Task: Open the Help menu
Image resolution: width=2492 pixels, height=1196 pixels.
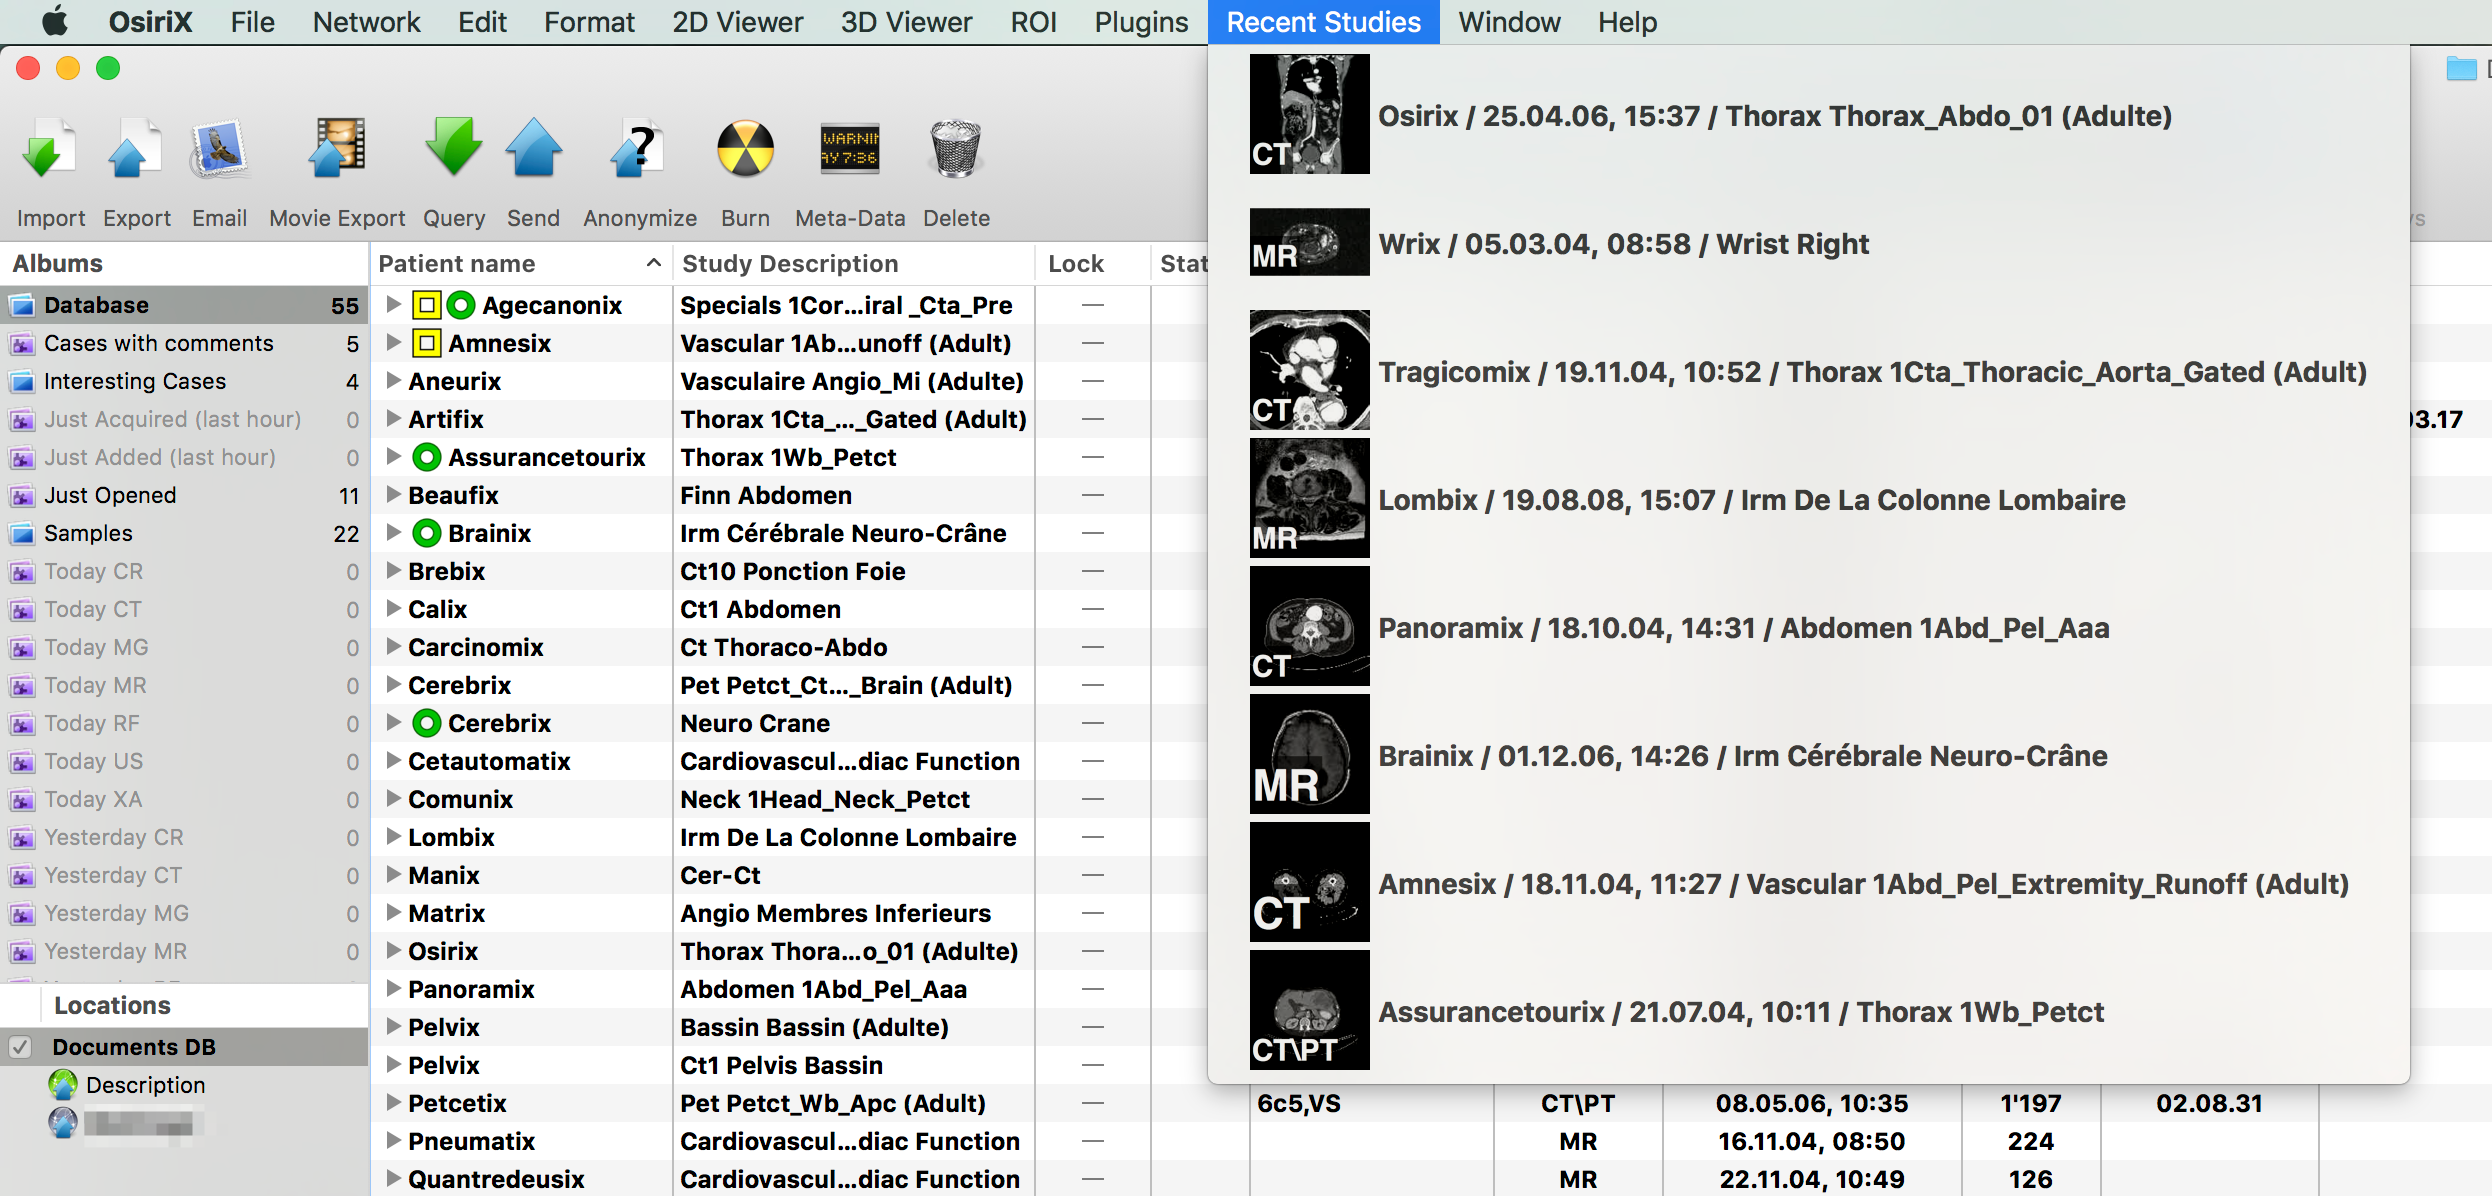Action: coord(1627,22)
